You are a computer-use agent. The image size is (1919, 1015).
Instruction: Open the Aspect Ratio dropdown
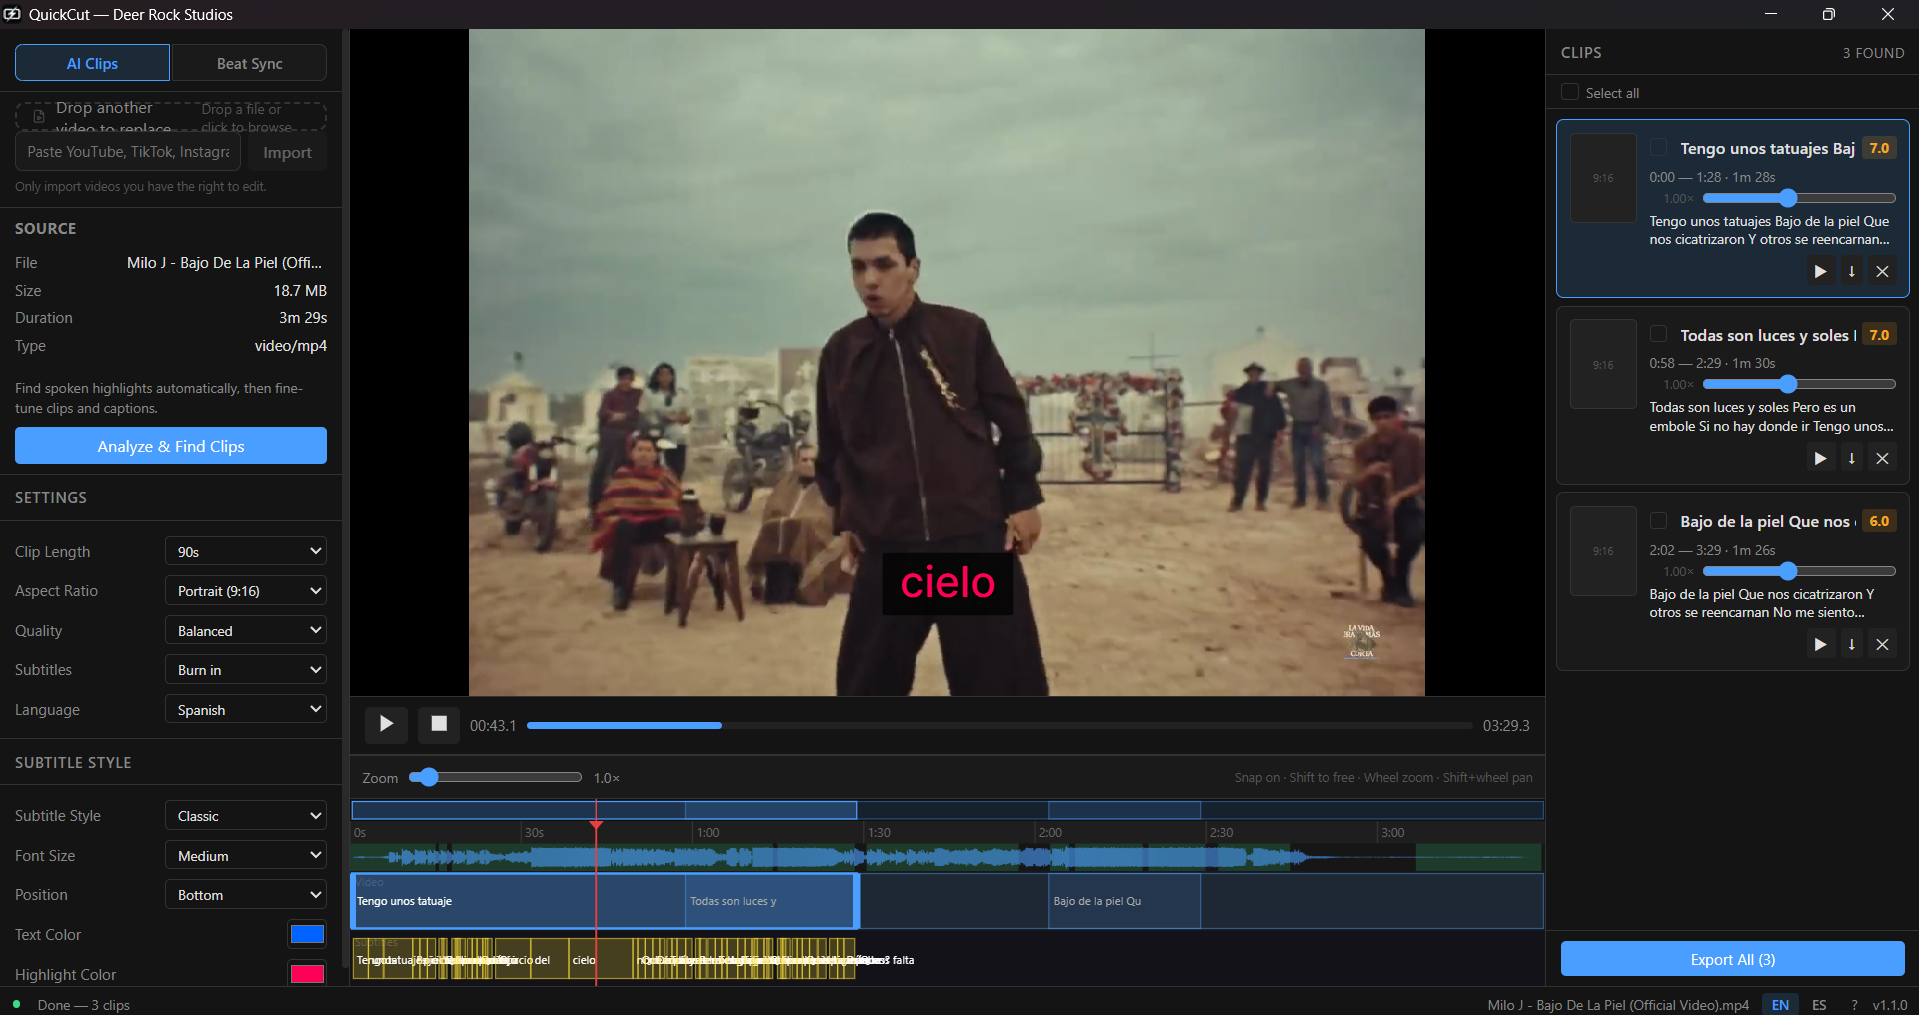pyautogui.click(x=246, y=591)
